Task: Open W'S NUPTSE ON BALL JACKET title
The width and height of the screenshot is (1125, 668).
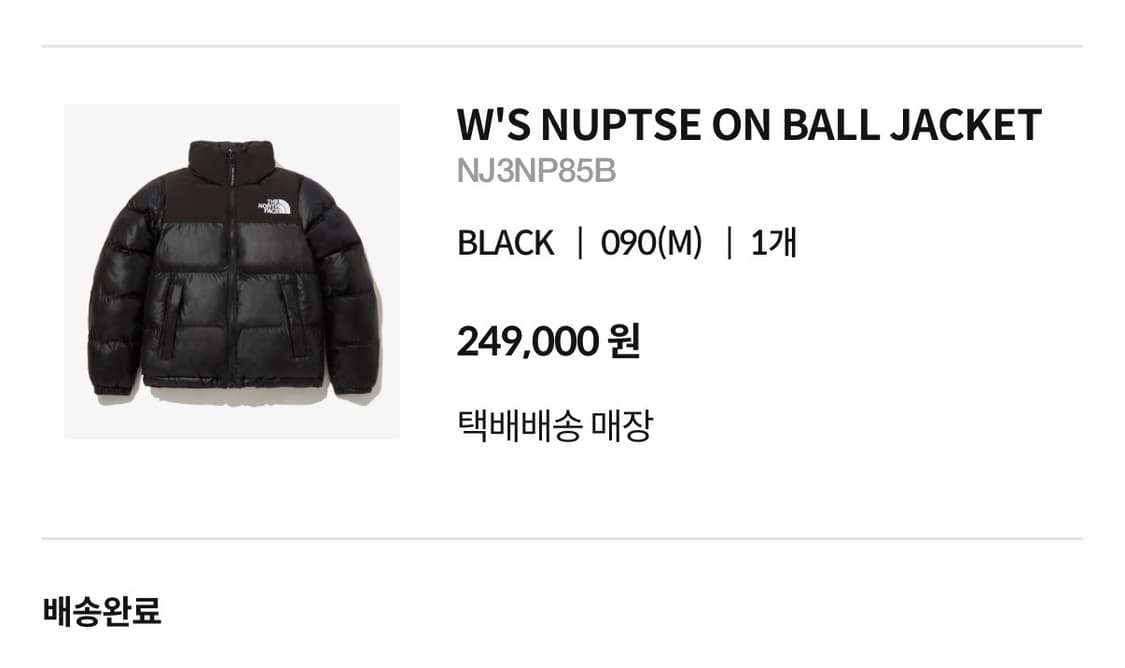Action: point(749,125)
